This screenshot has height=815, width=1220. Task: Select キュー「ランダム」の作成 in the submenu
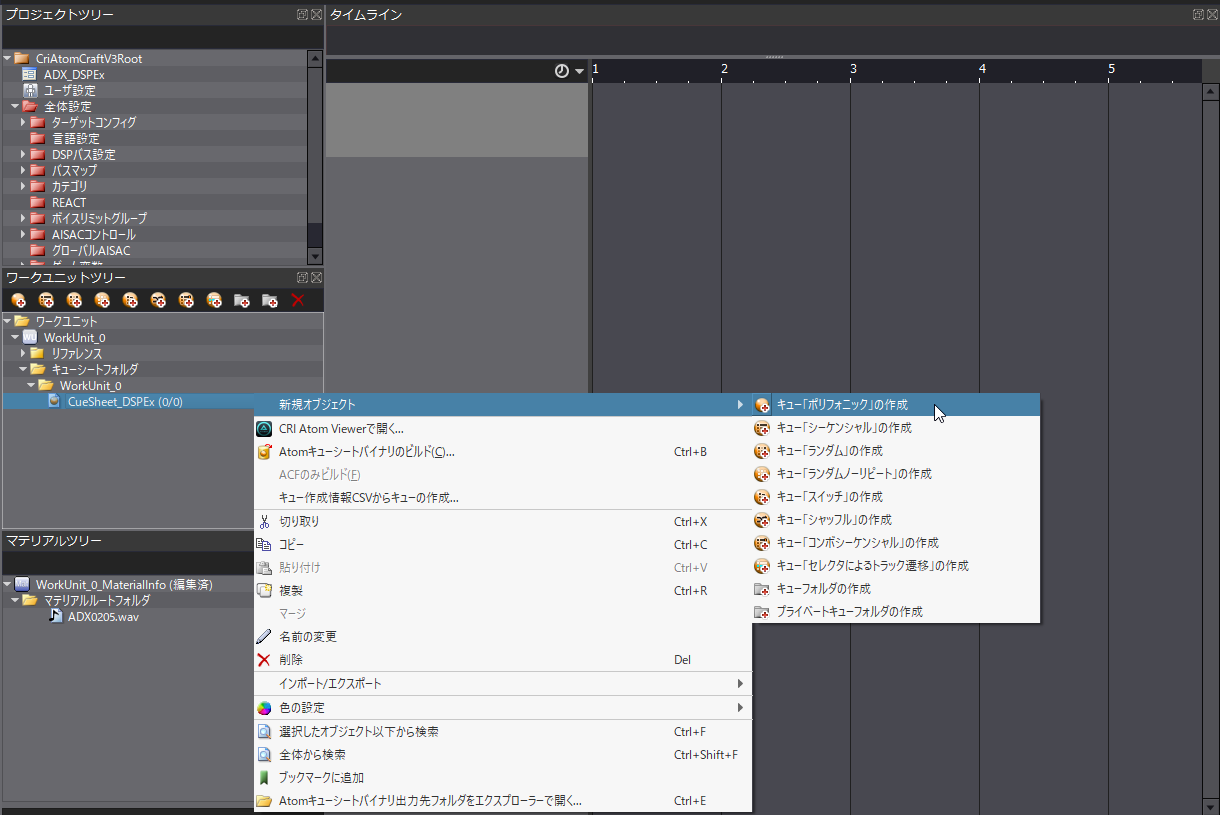[x=896, y=450]
